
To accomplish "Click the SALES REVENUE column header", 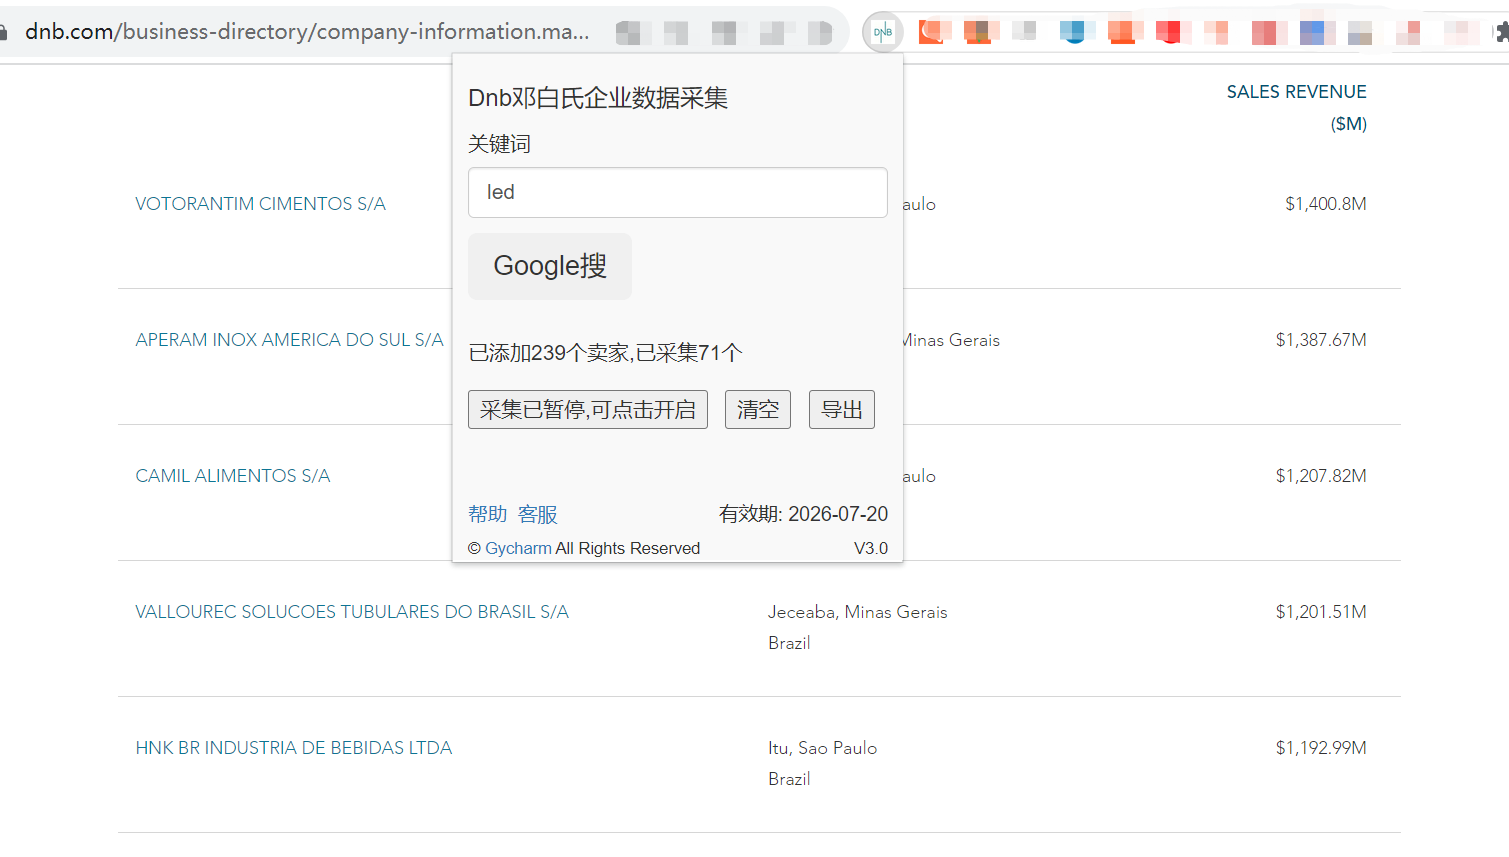I will 1297,107.
